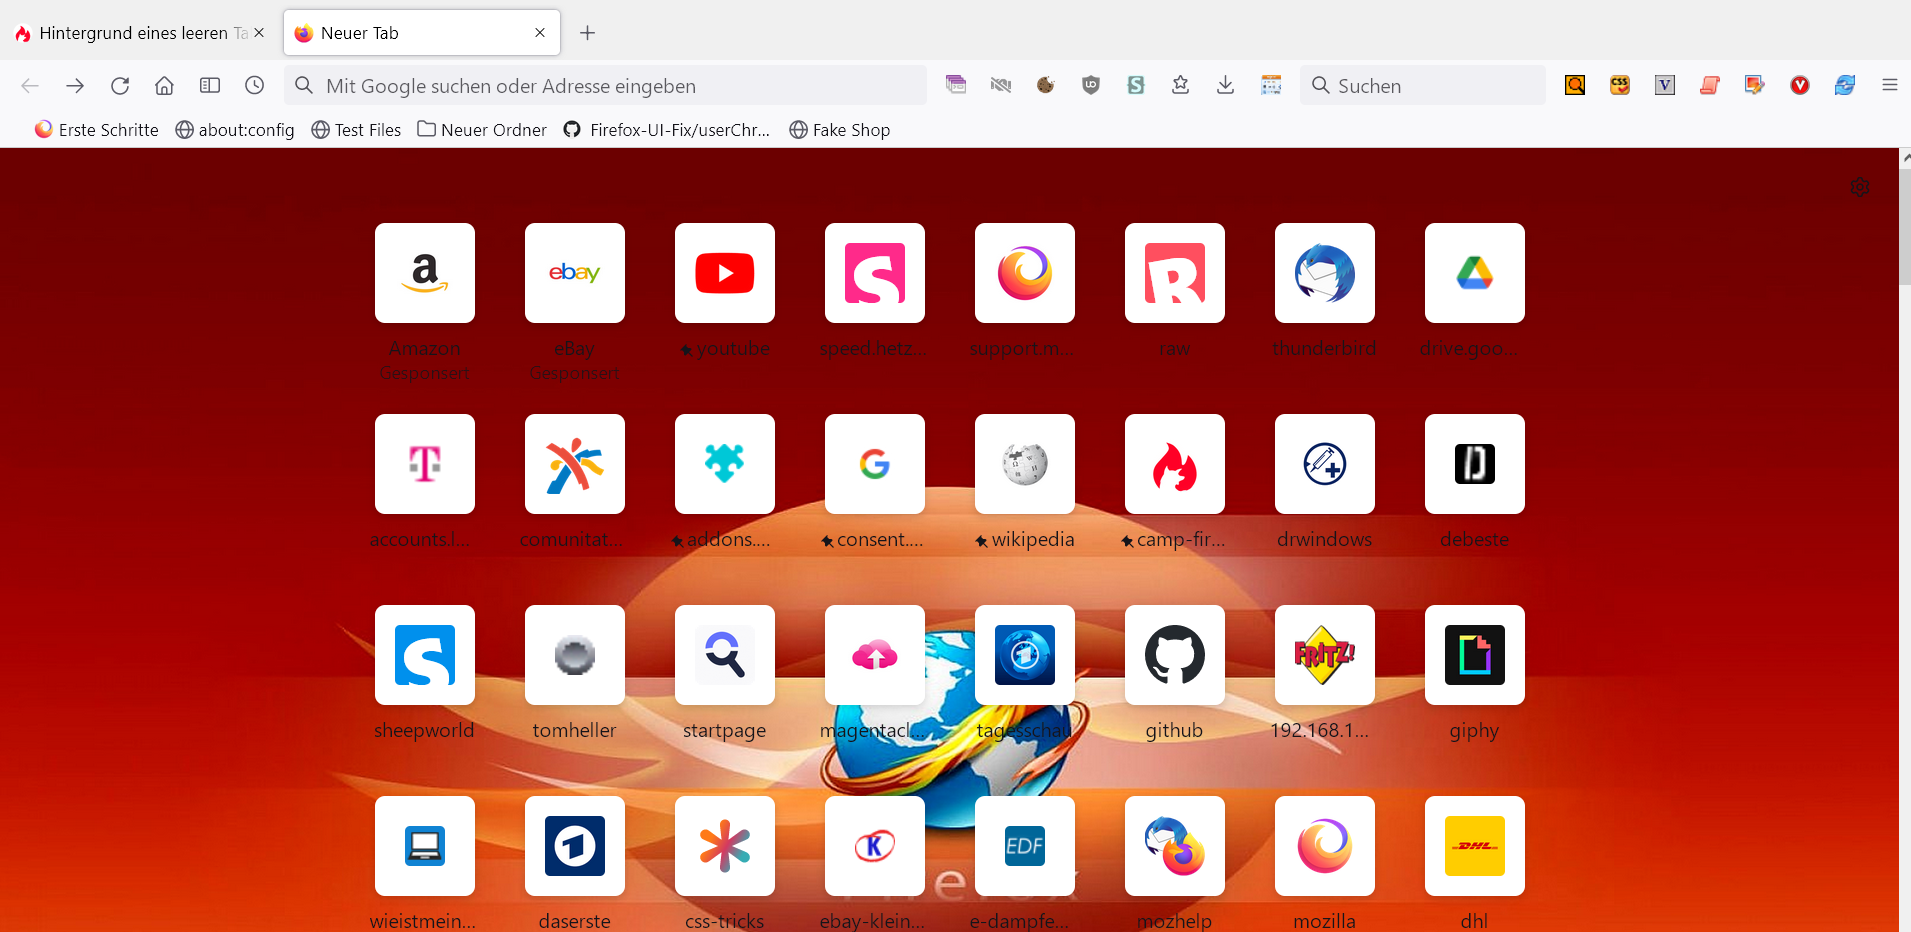Close the Neuer Tab tab

[540, 33]
